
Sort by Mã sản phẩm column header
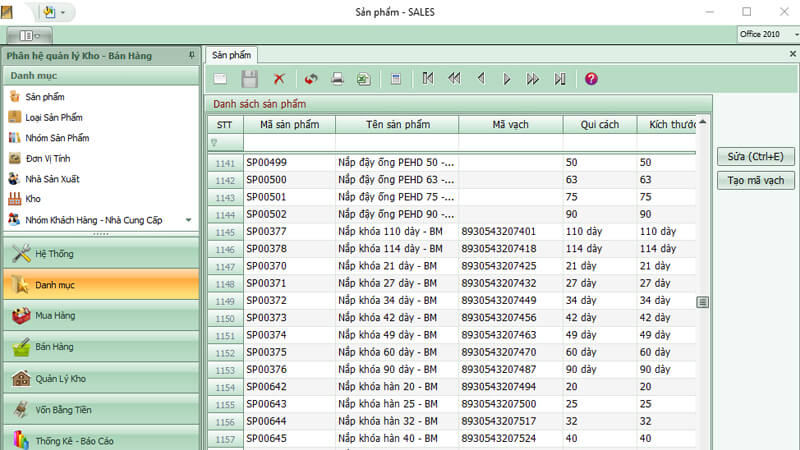pos(289,124)
